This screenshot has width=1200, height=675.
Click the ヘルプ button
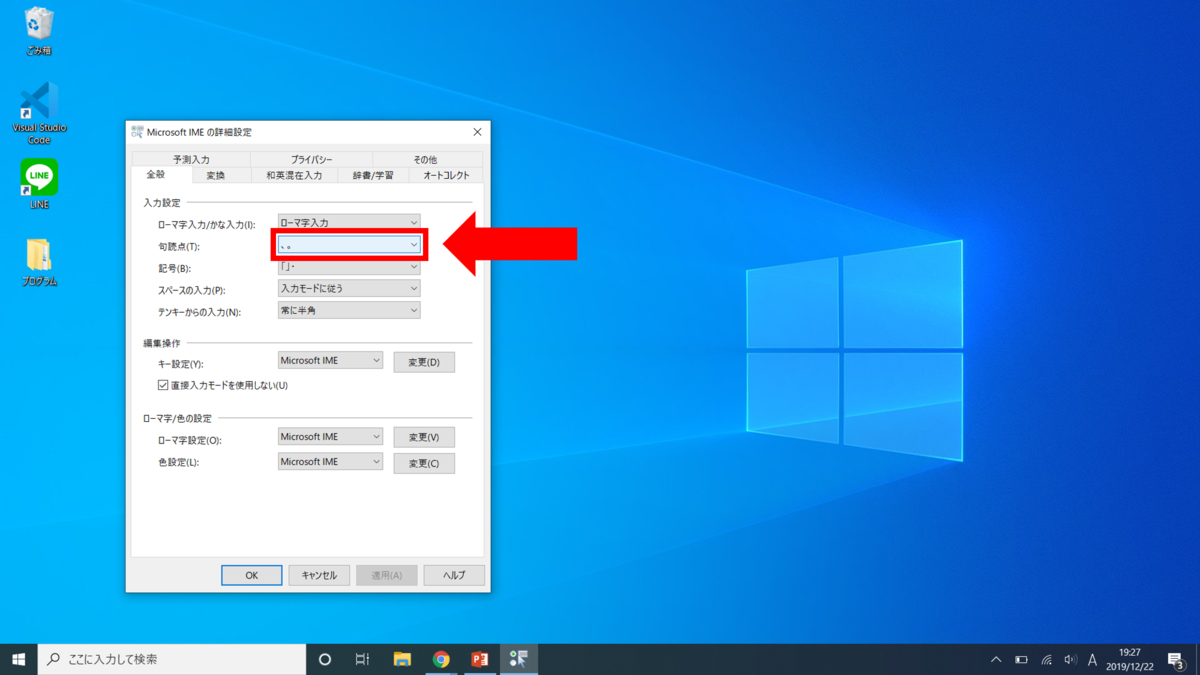pos(454,575)
